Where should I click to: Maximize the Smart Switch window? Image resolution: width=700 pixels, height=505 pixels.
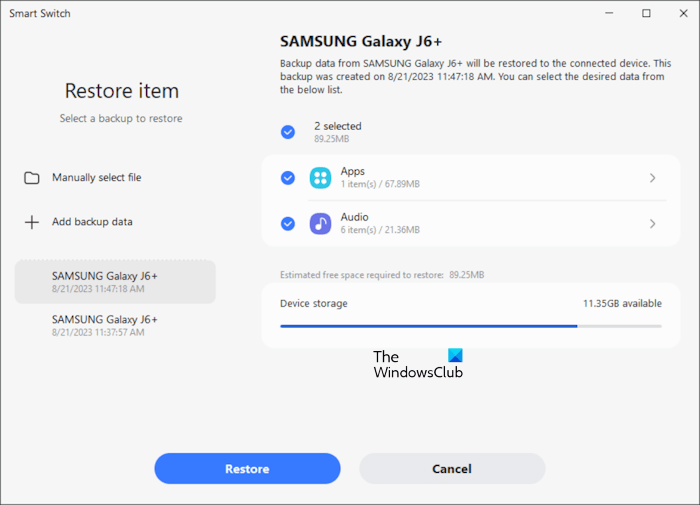pos(646,13)
